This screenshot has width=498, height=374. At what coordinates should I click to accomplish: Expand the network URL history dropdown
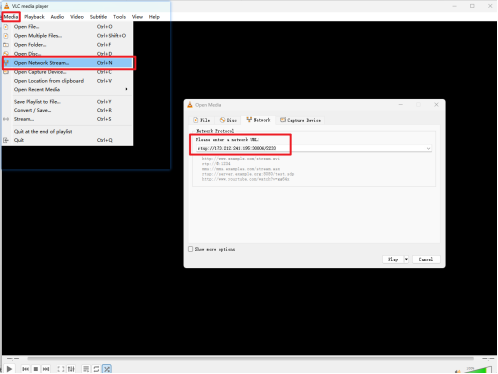click(429, 148)
